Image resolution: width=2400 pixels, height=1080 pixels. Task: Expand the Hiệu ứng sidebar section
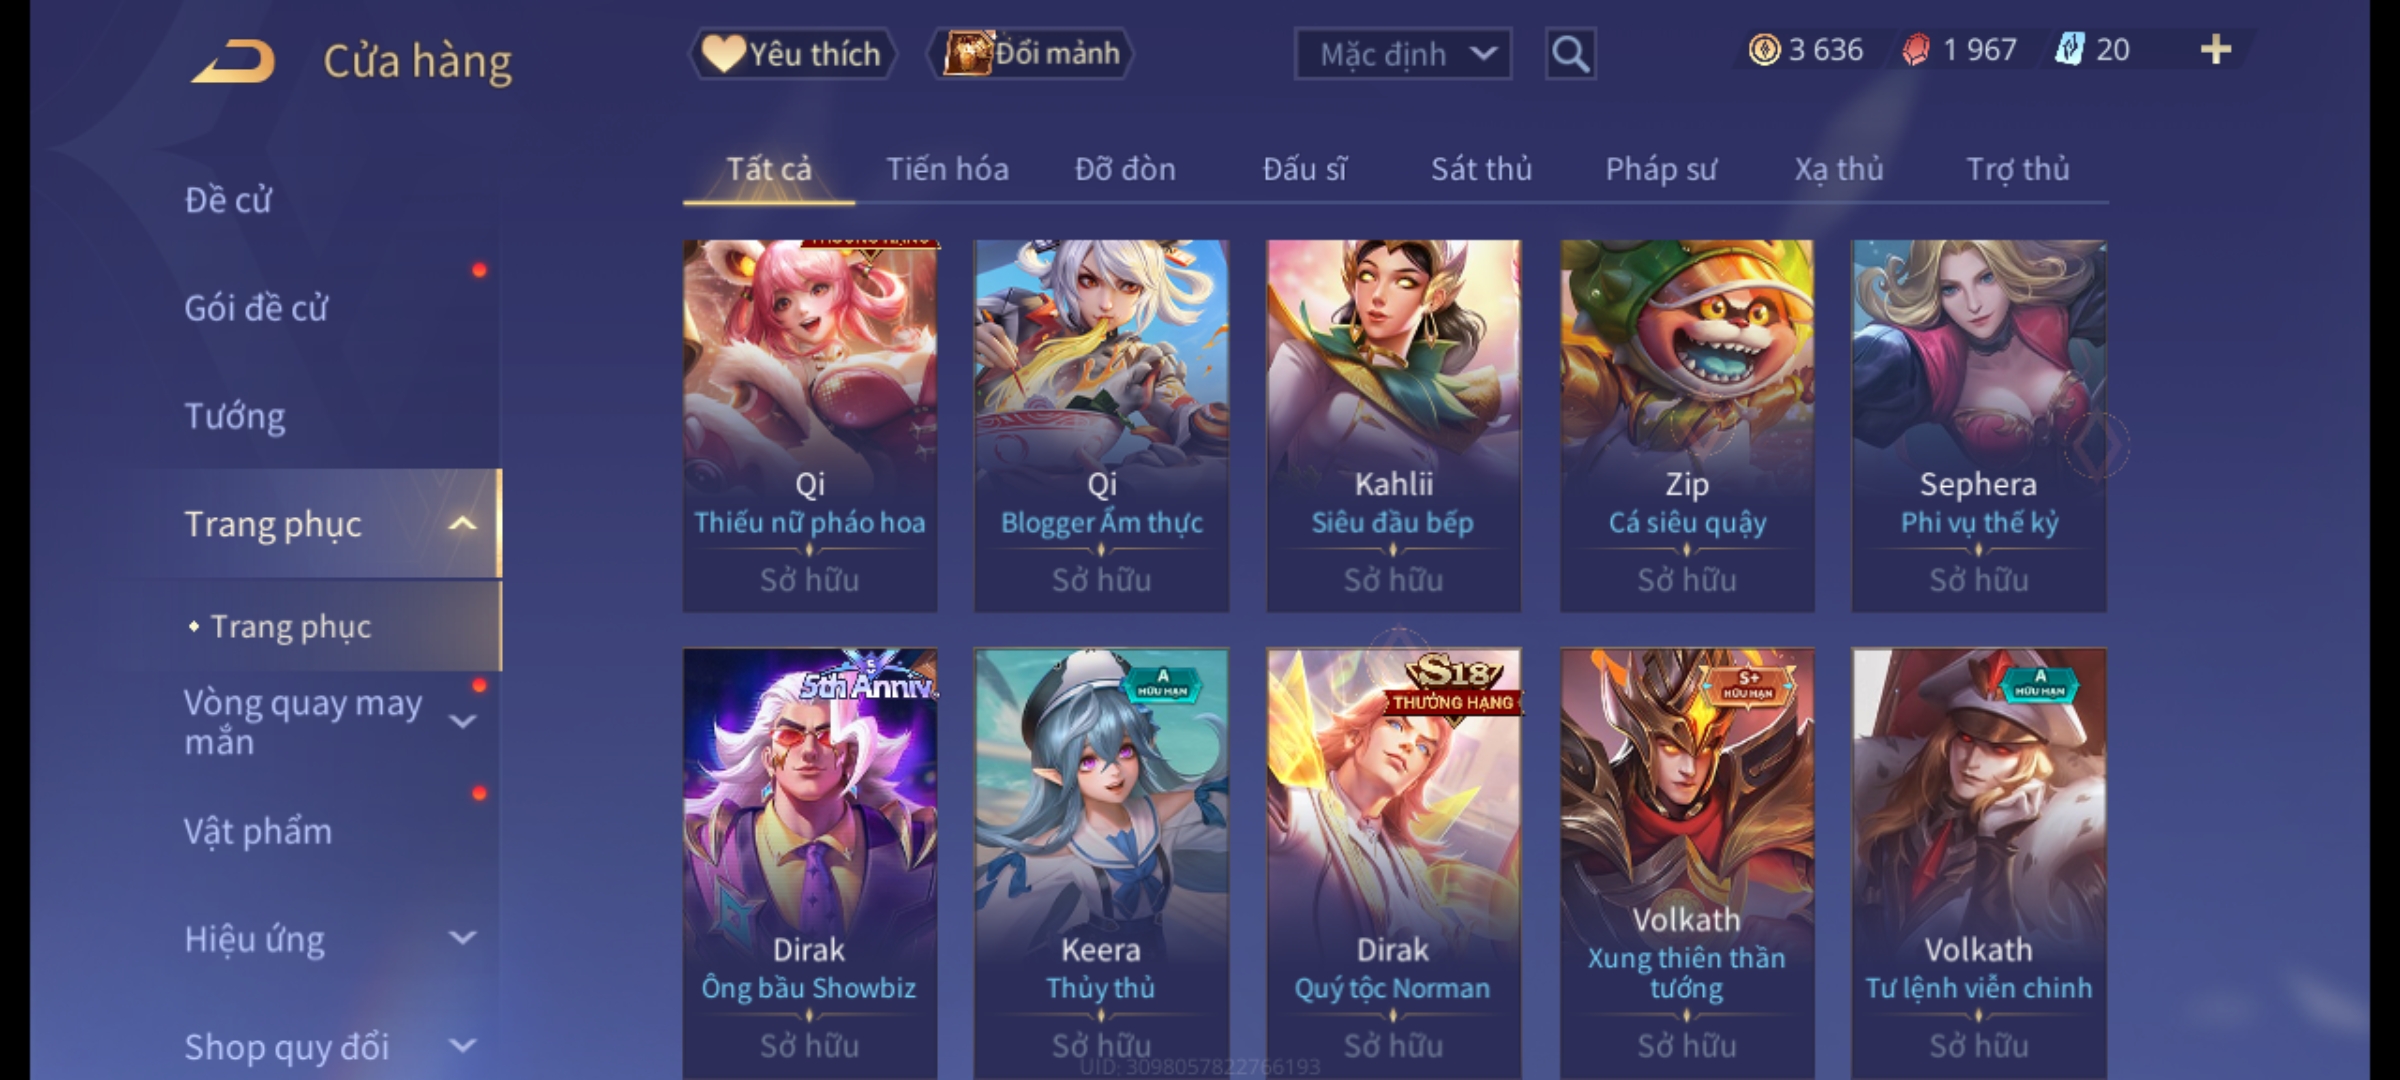[462, 938]
